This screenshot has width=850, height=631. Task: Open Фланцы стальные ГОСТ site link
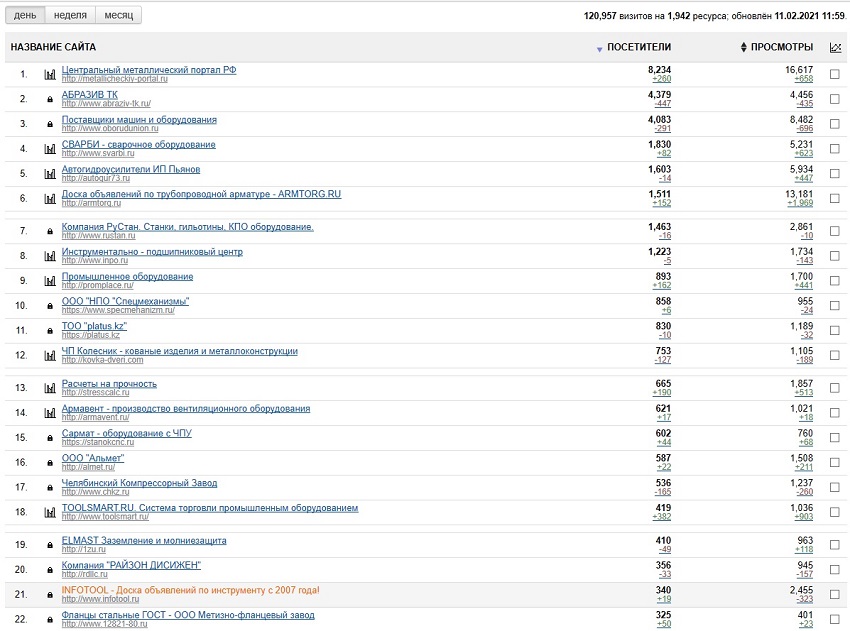point(188,615)
